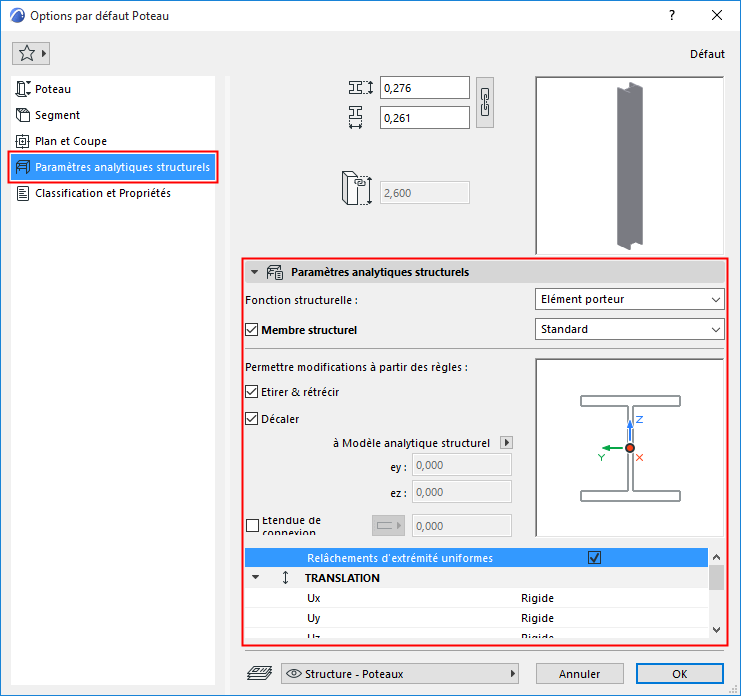This screenshot has width=741, height=696.
Task: Click the layer icon beside Structure - Poteaux
Action: 259,673
